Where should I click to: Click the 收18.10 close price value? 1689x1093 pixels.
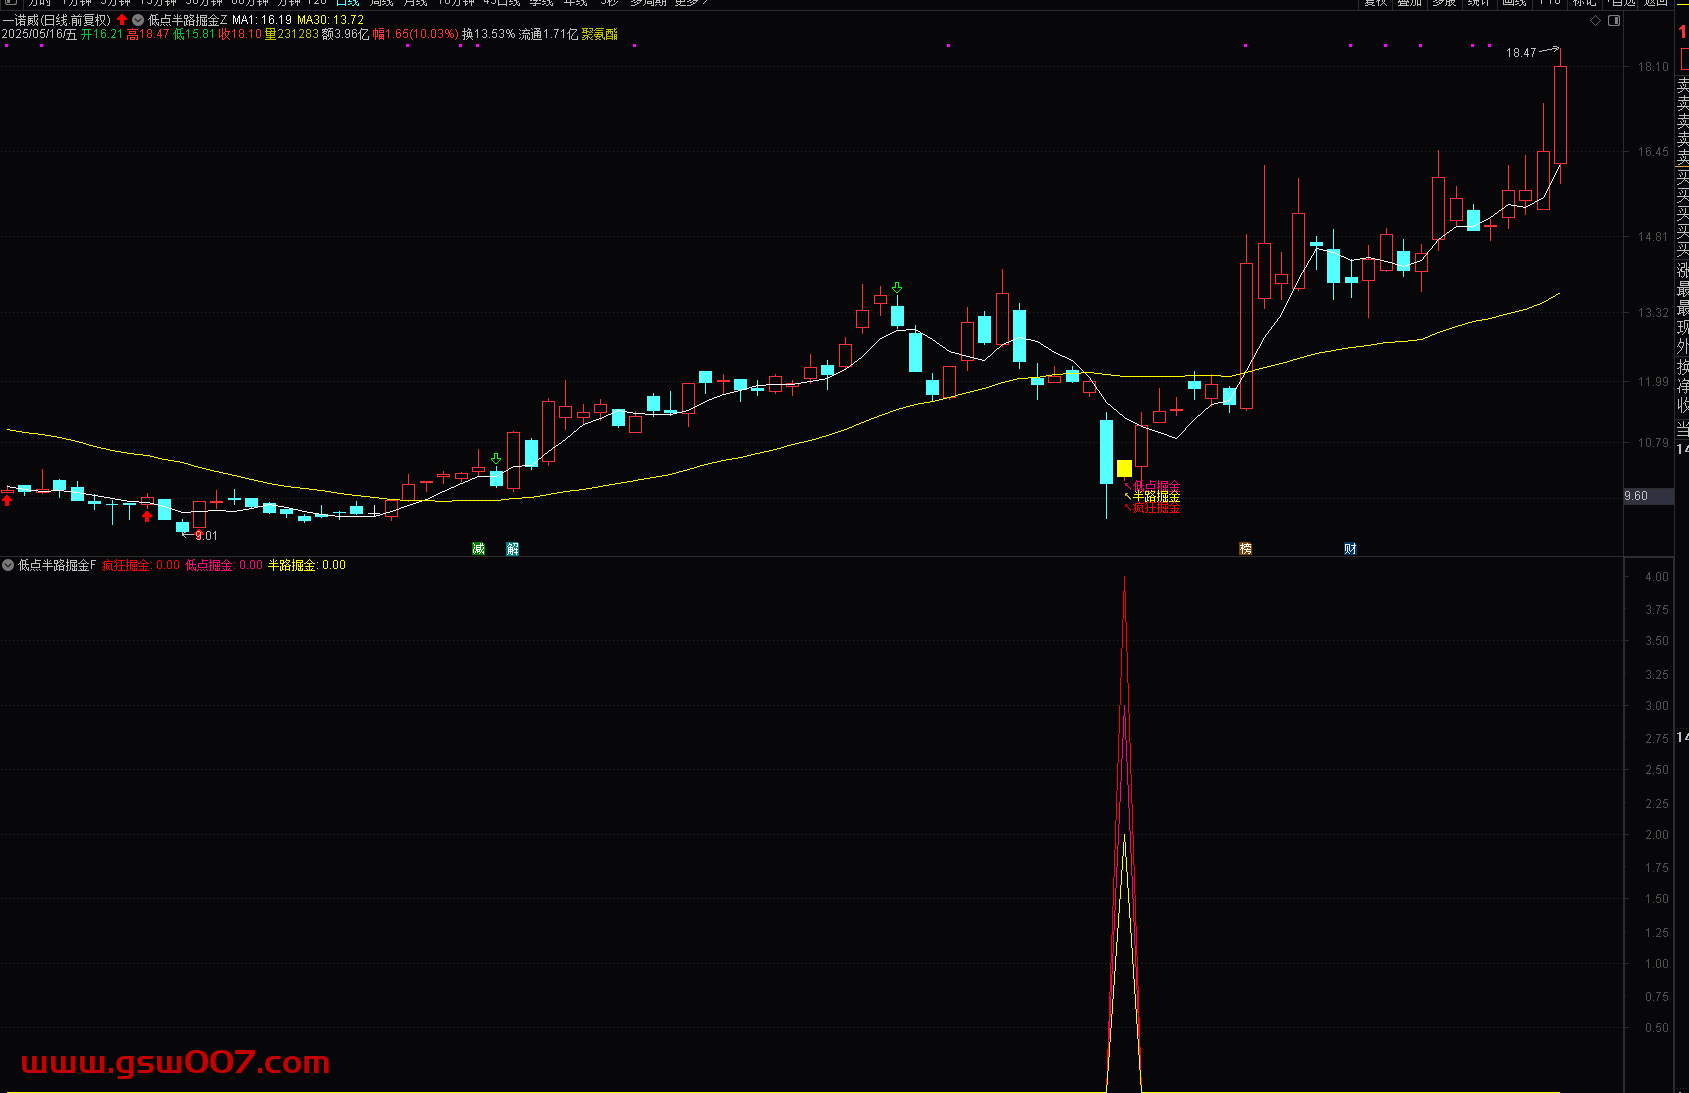click(x=240, y=34)
